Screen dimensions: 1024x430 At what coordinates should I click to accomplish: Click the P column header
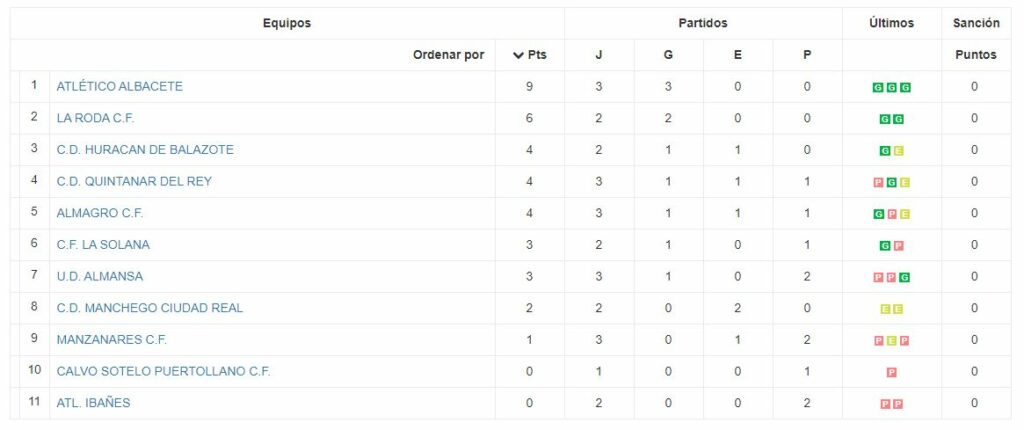807,55
